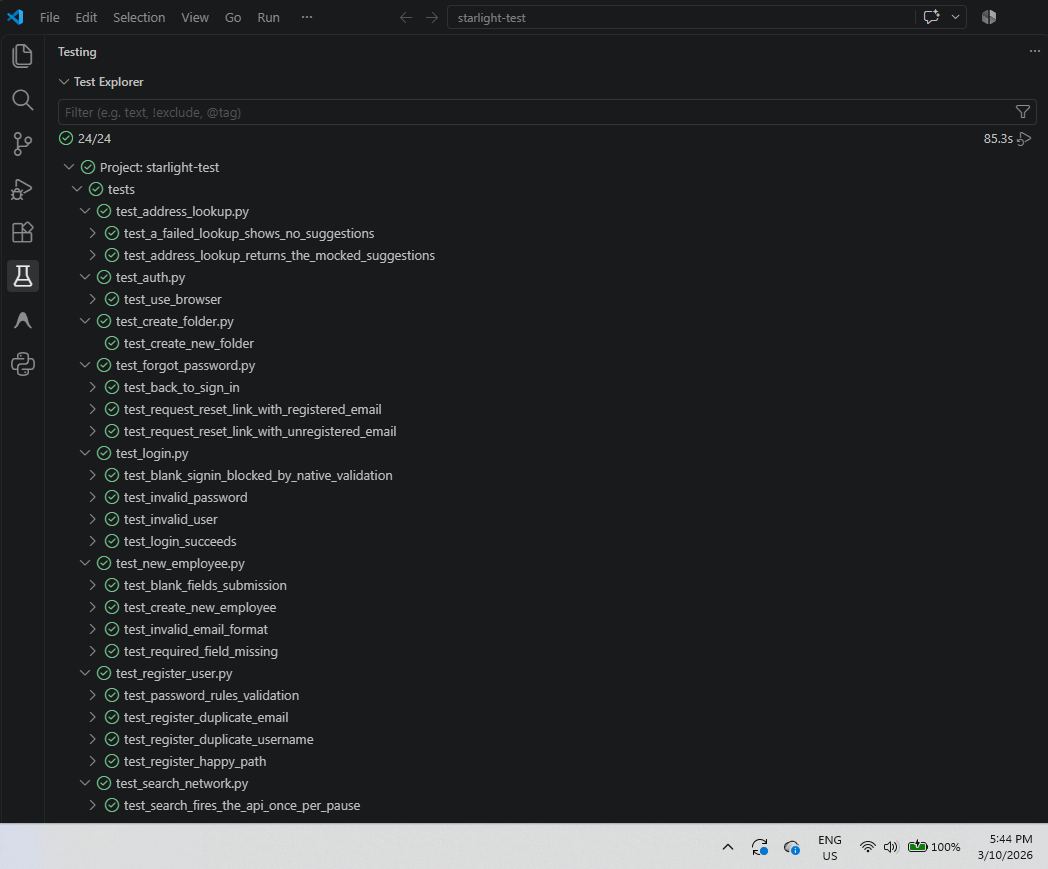Go back with the left arrow
Viewport: 1048px width, 869px height.
tap(406, 17)
